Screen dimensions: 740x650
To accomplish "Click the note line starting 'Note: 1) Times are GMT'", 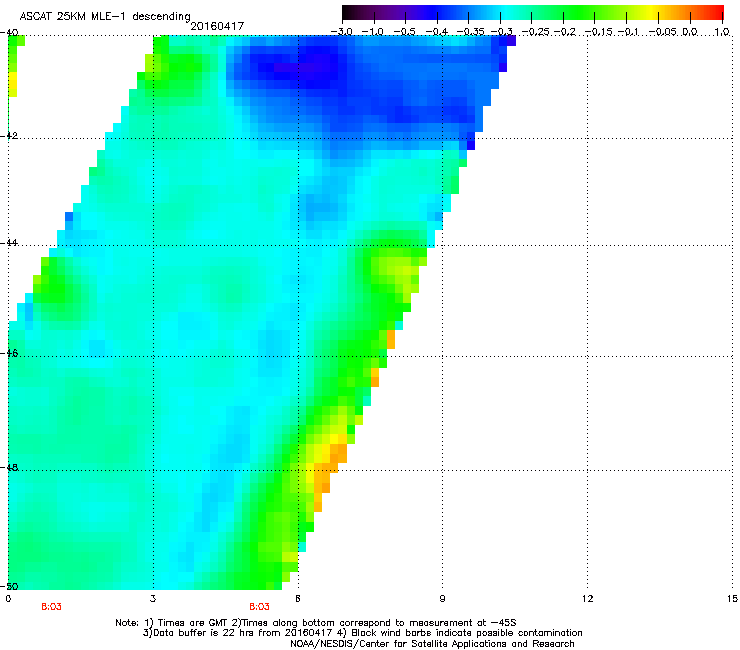I will tap(316, 623).
